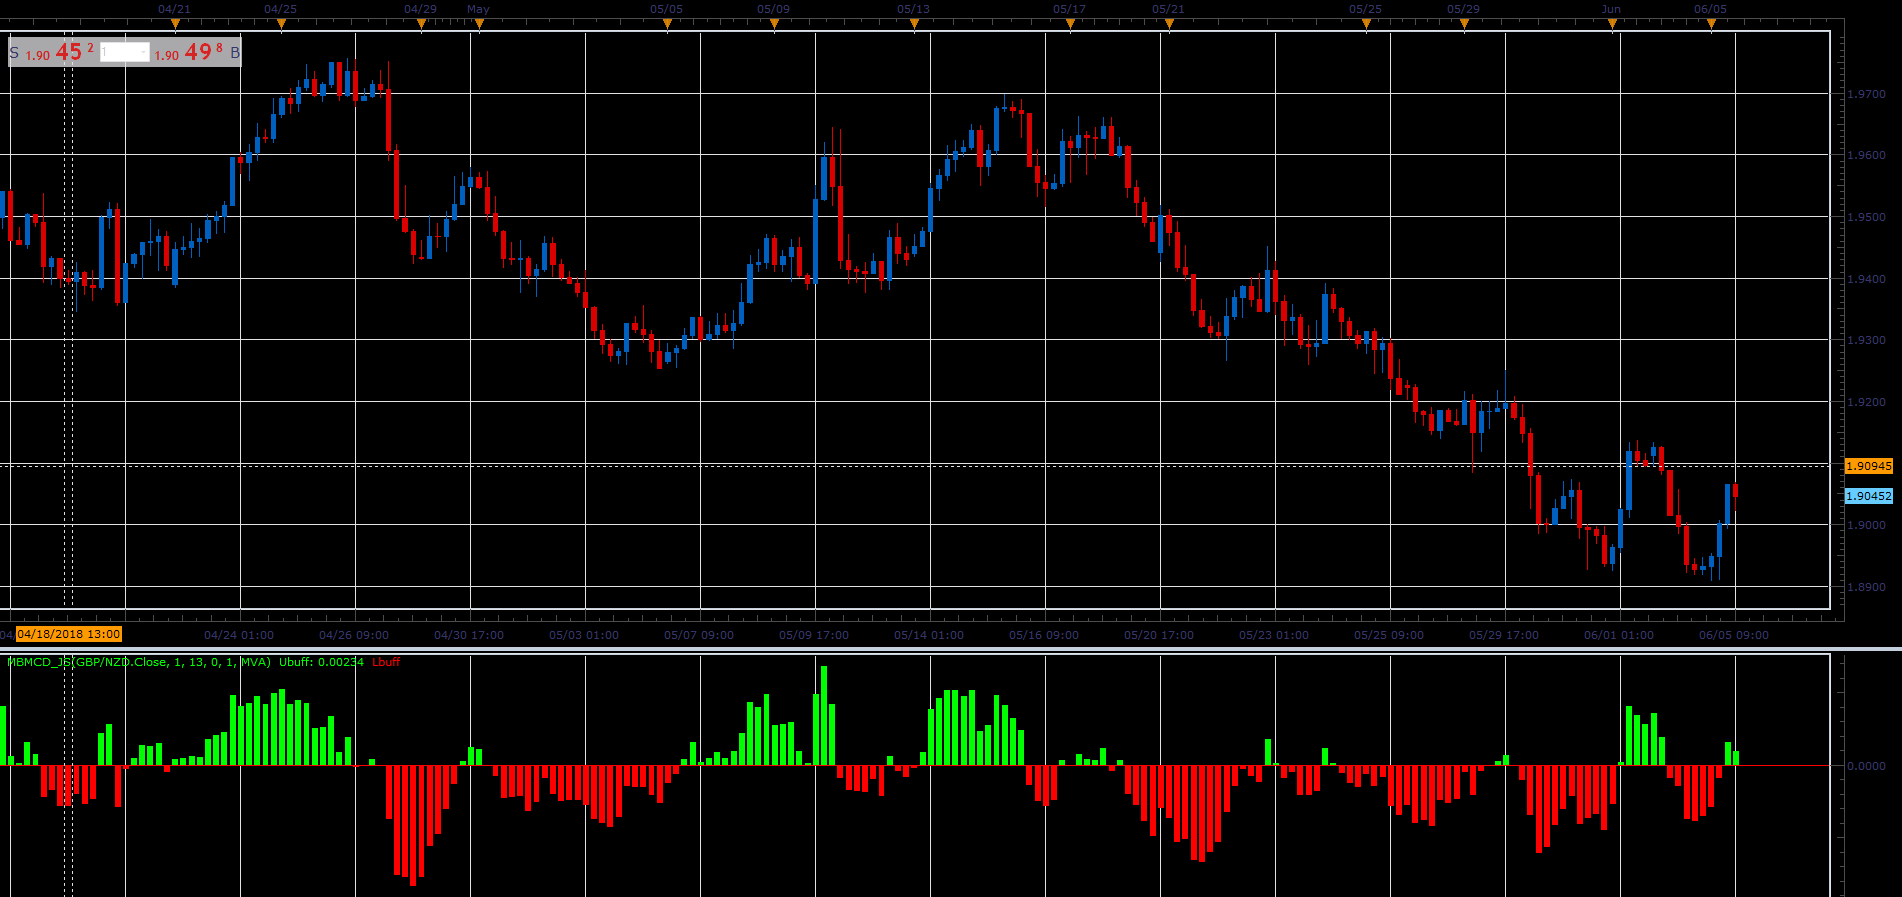Click the orange 04/18/2018 13:00 date tag
Screen dimensions: 1902x897
tap(69, 634)
